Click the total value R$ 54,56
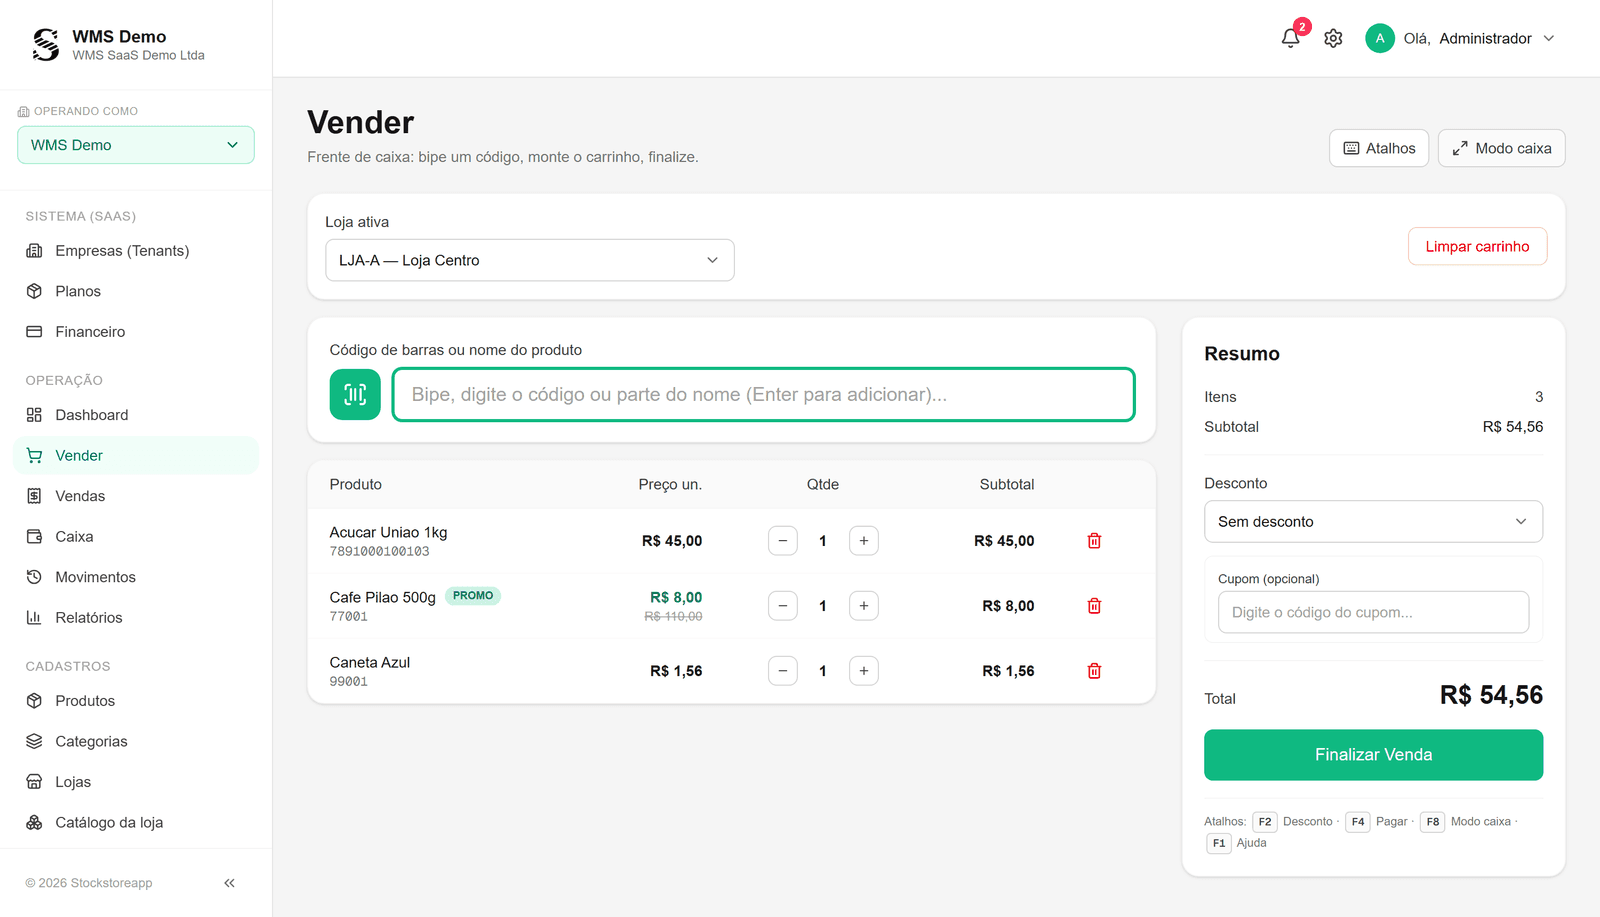Screen dimensions: 1600x917 [x=1491, y=695]
